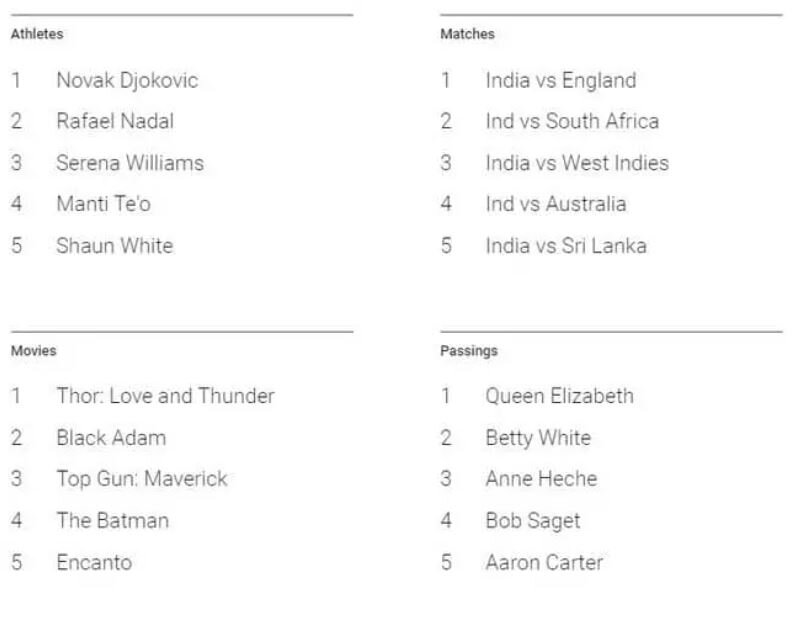
Task: Click Bob Saget entry
Action: 533,521
